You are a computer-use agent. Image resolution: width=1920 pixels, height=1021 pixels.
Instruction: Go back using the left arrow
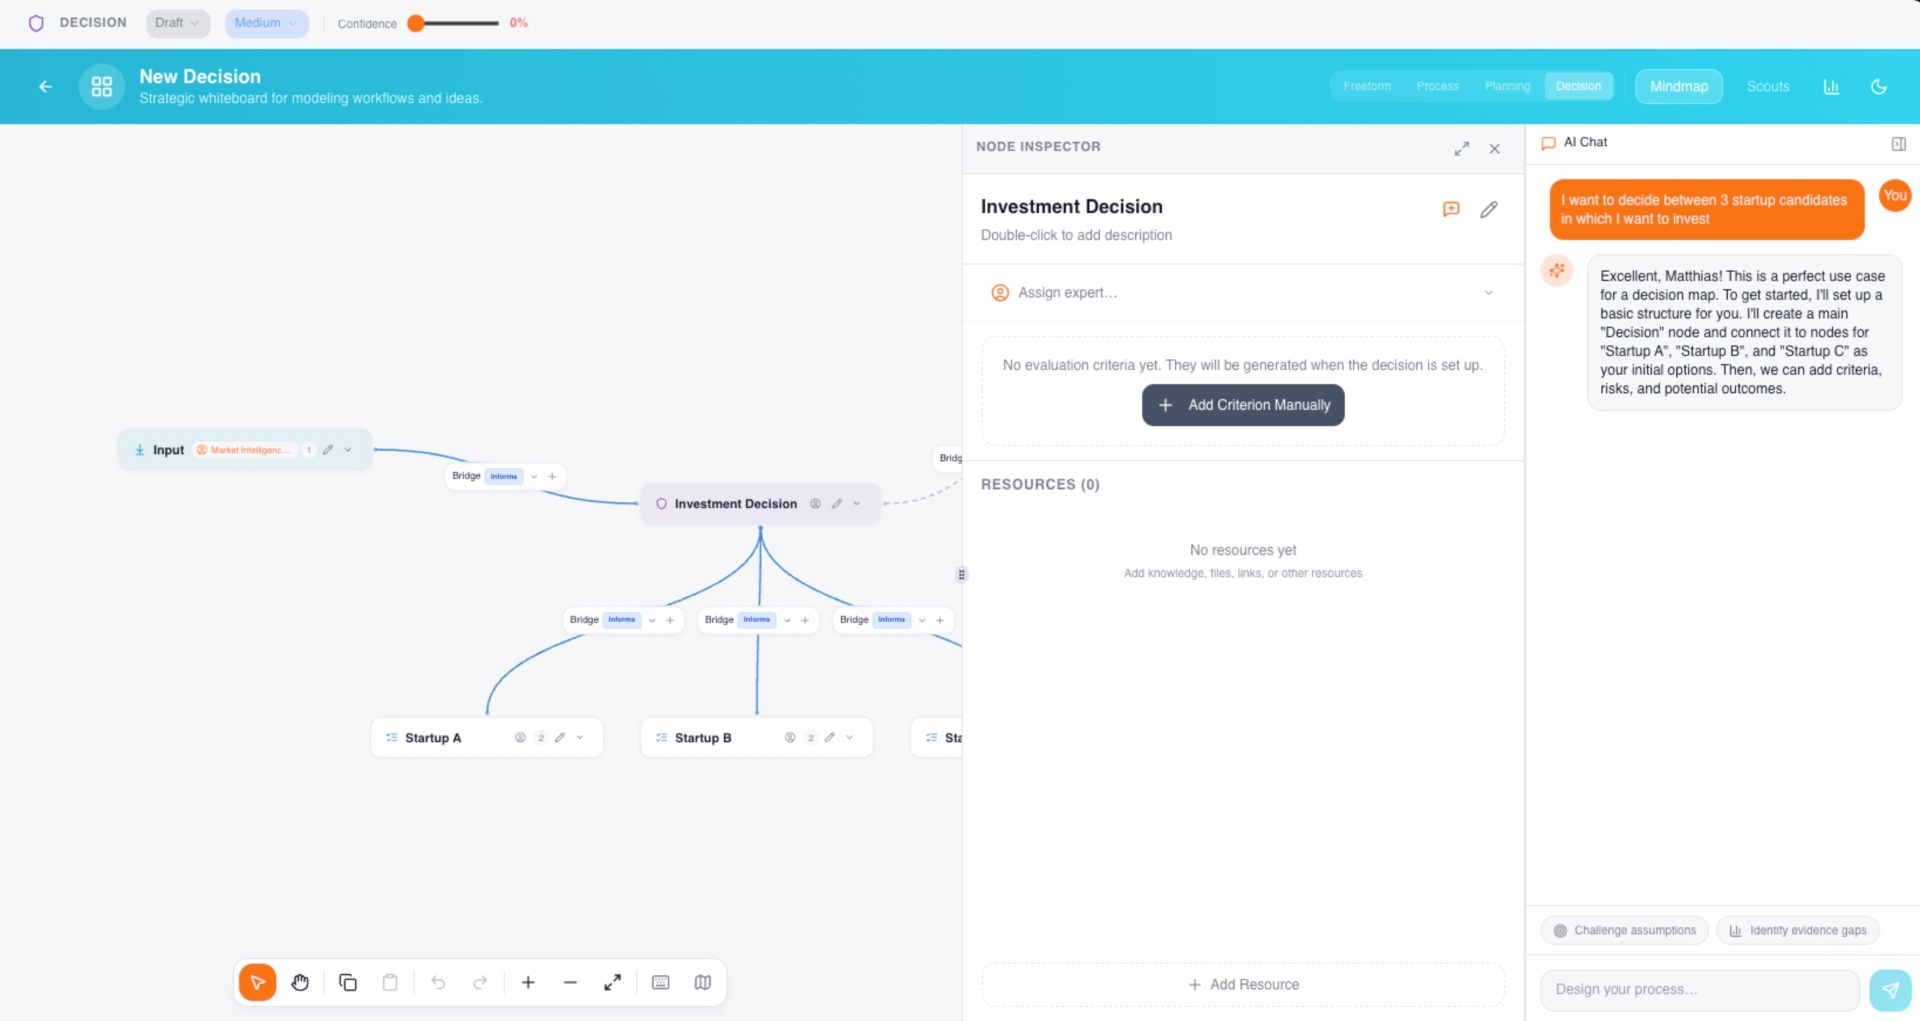coord(45,86)
